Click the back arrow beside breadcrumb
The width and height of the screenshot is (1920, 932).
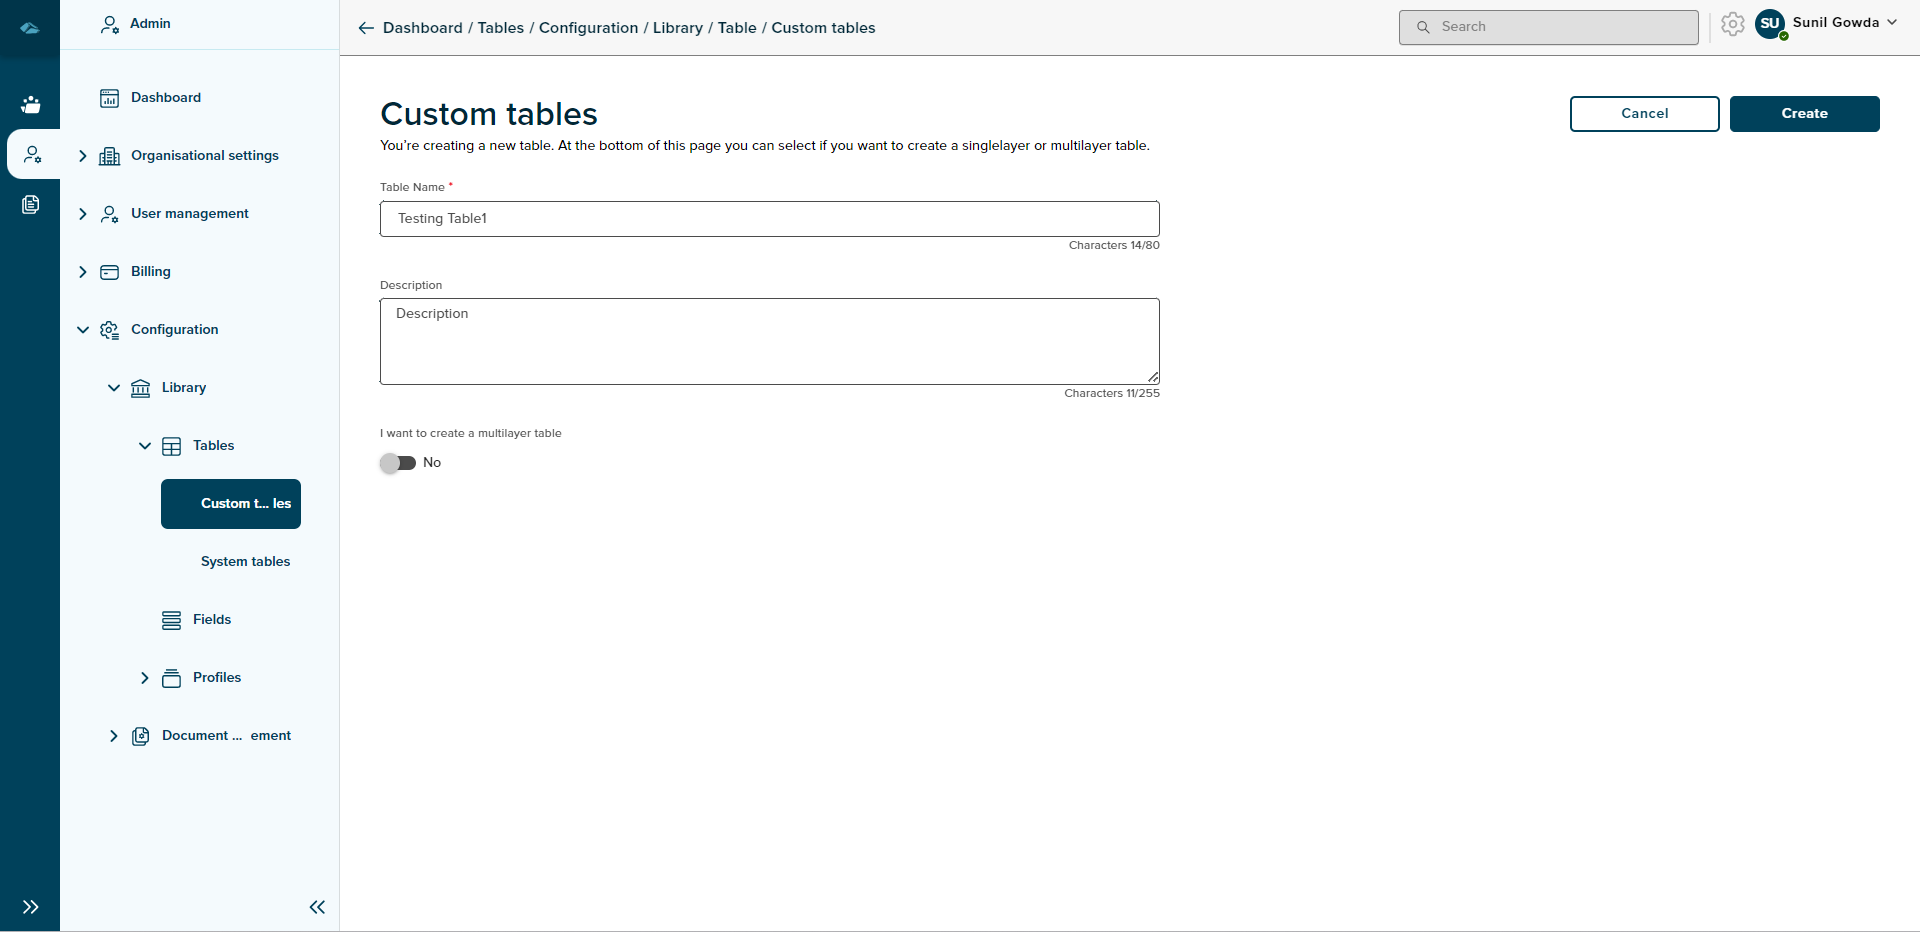click(366, 28)
